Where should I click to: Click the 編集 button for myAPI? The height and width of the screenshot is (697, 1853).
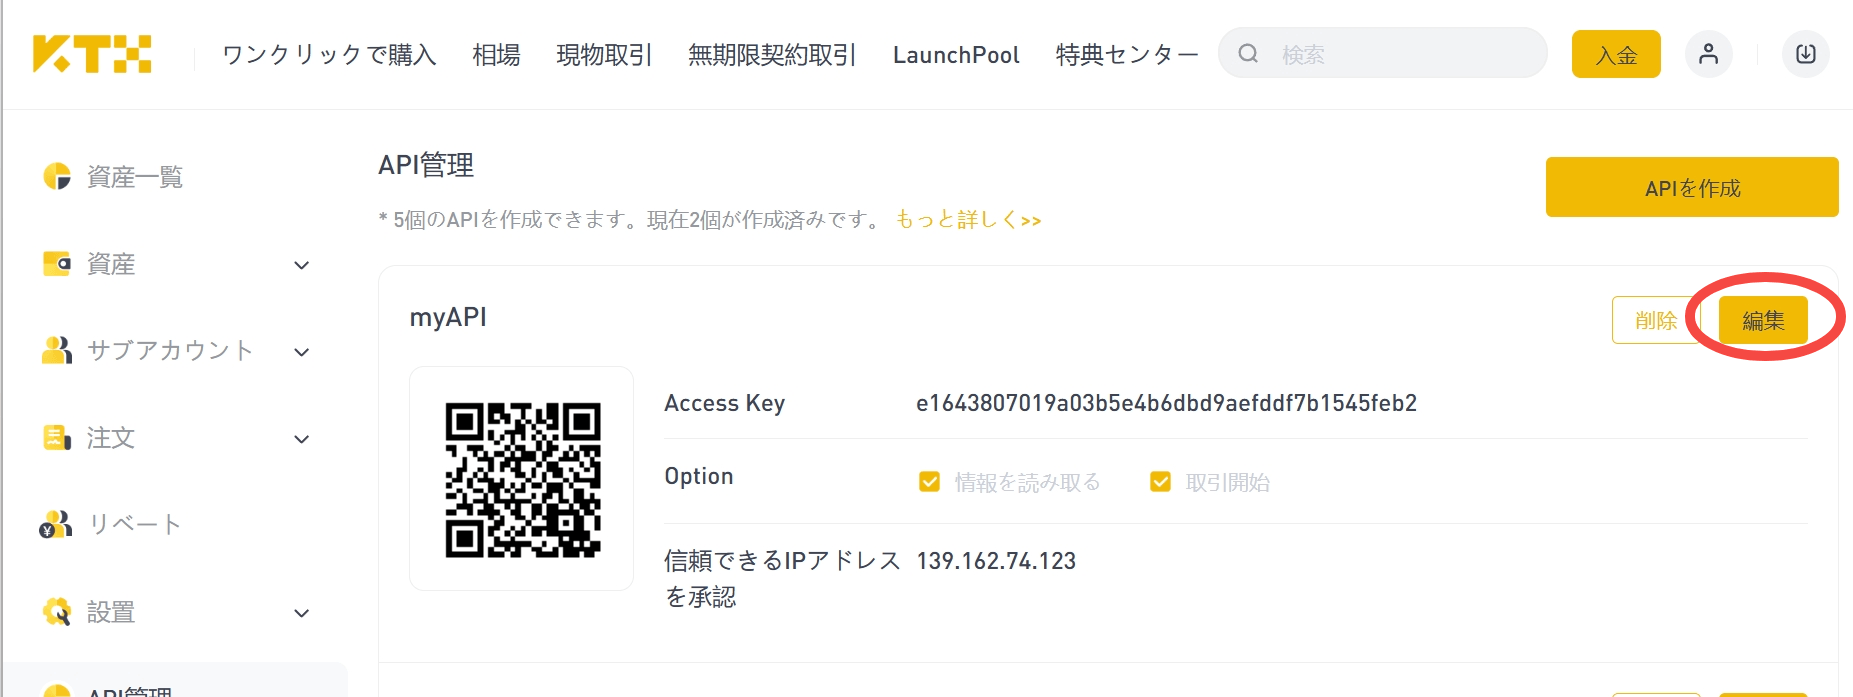pos(1763,320)
